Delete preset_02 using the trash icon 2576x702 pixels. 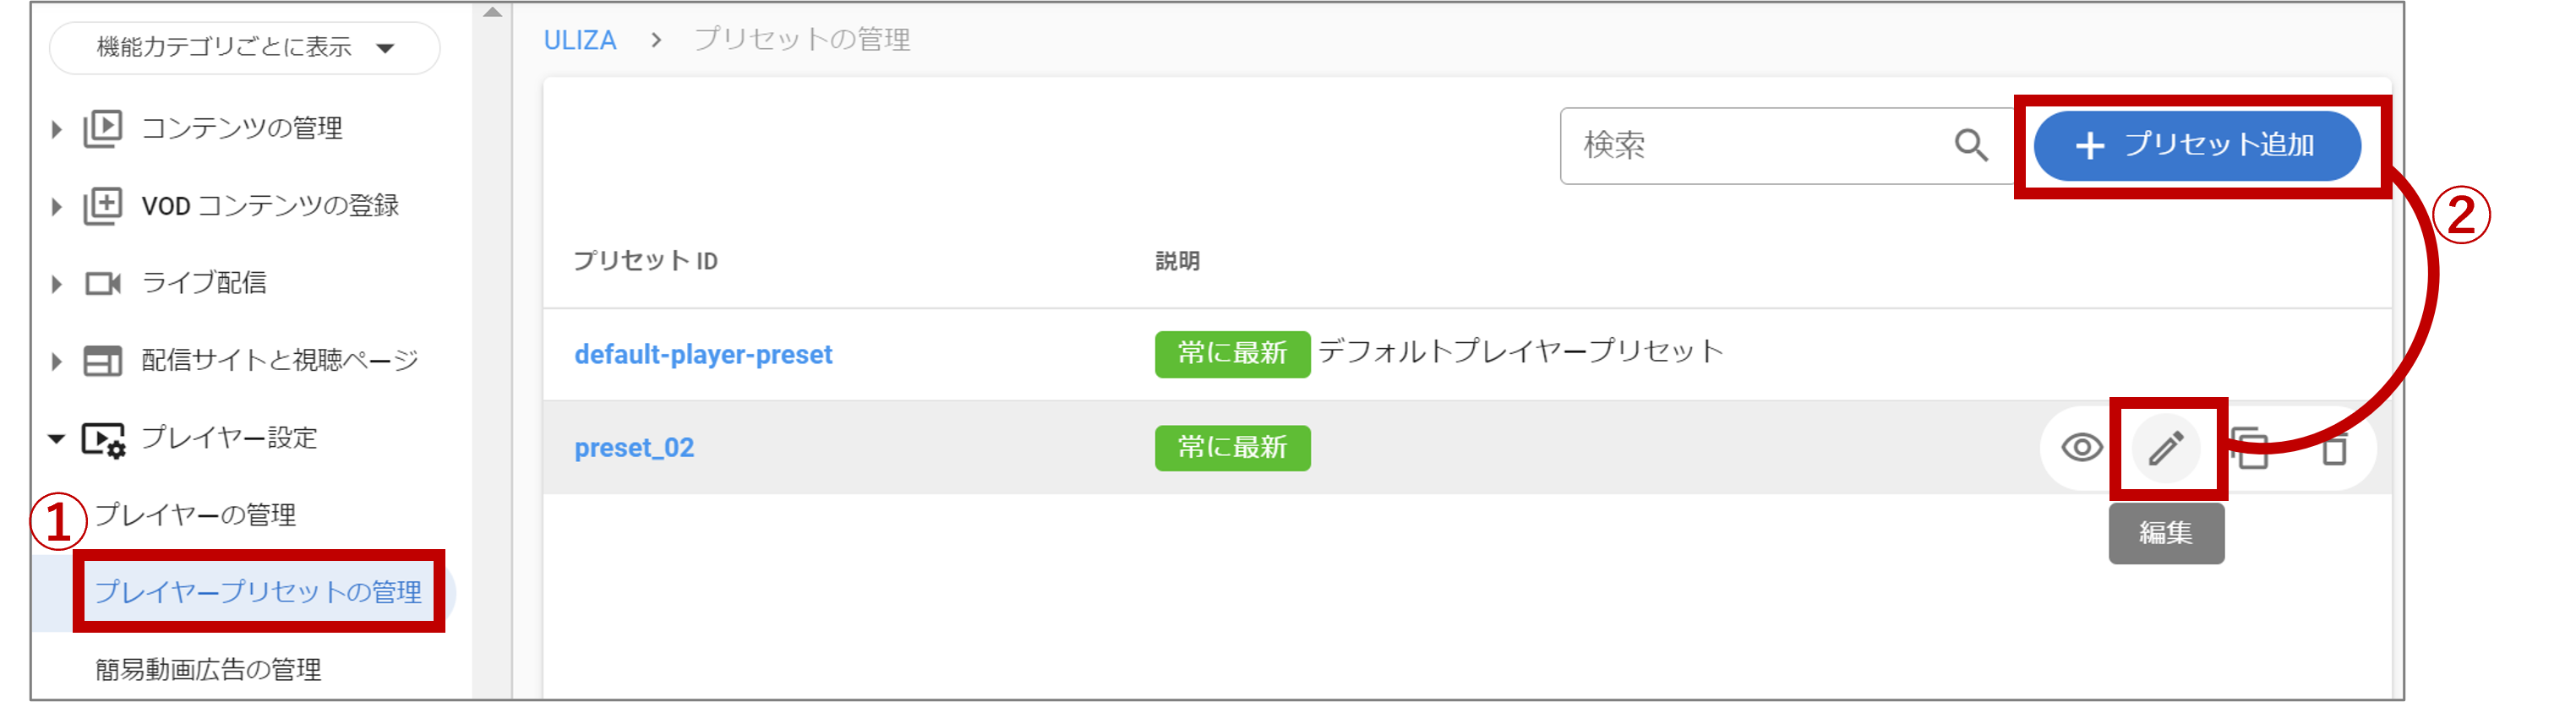pos(2334,448)
